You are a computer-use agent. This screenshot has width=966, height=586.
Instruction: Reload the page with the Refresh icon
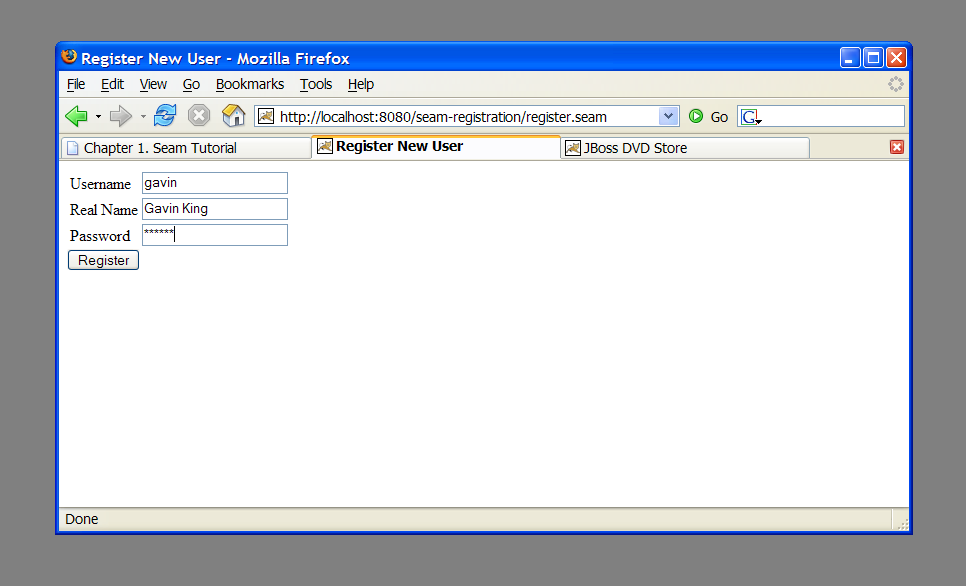tap(165, 116)
